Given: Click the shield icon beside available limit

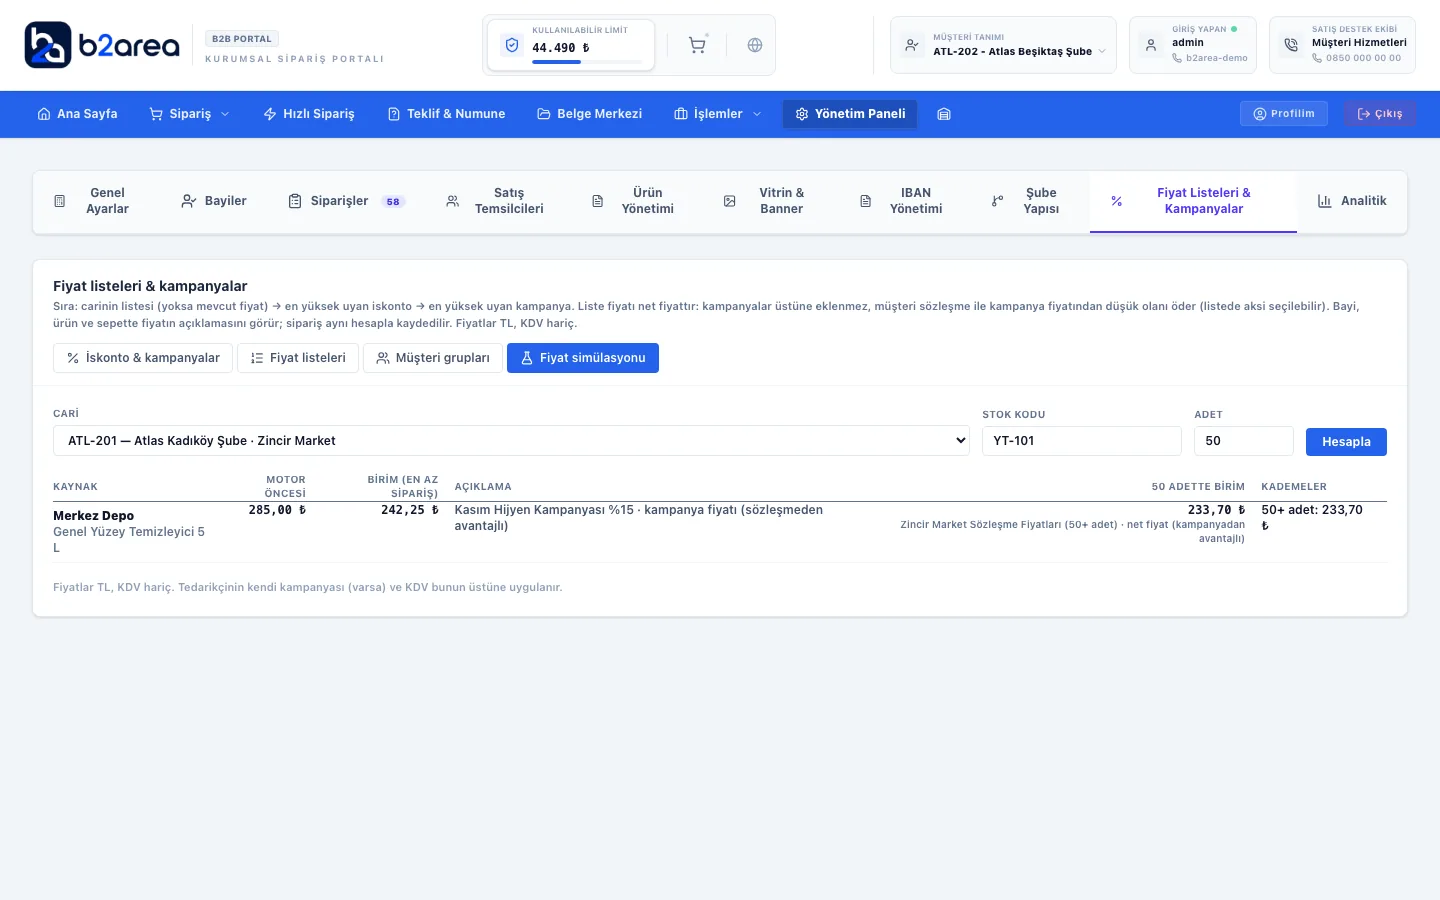Looking at the screenshot, I should [x=512, y=45].
